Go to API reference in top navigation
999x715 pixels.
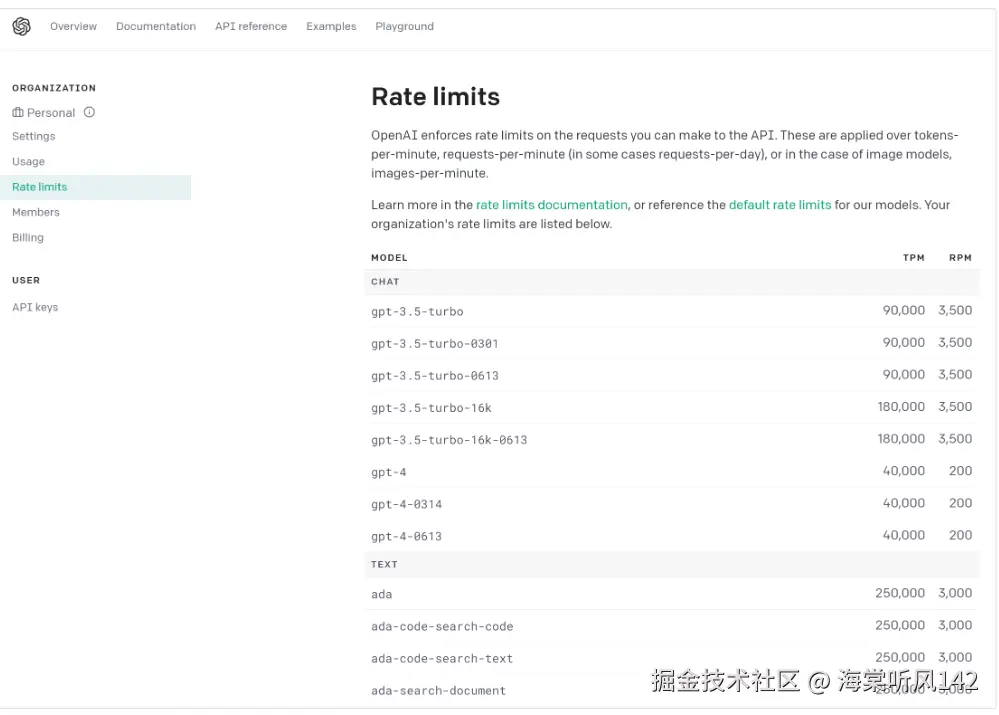click(251, 26)
